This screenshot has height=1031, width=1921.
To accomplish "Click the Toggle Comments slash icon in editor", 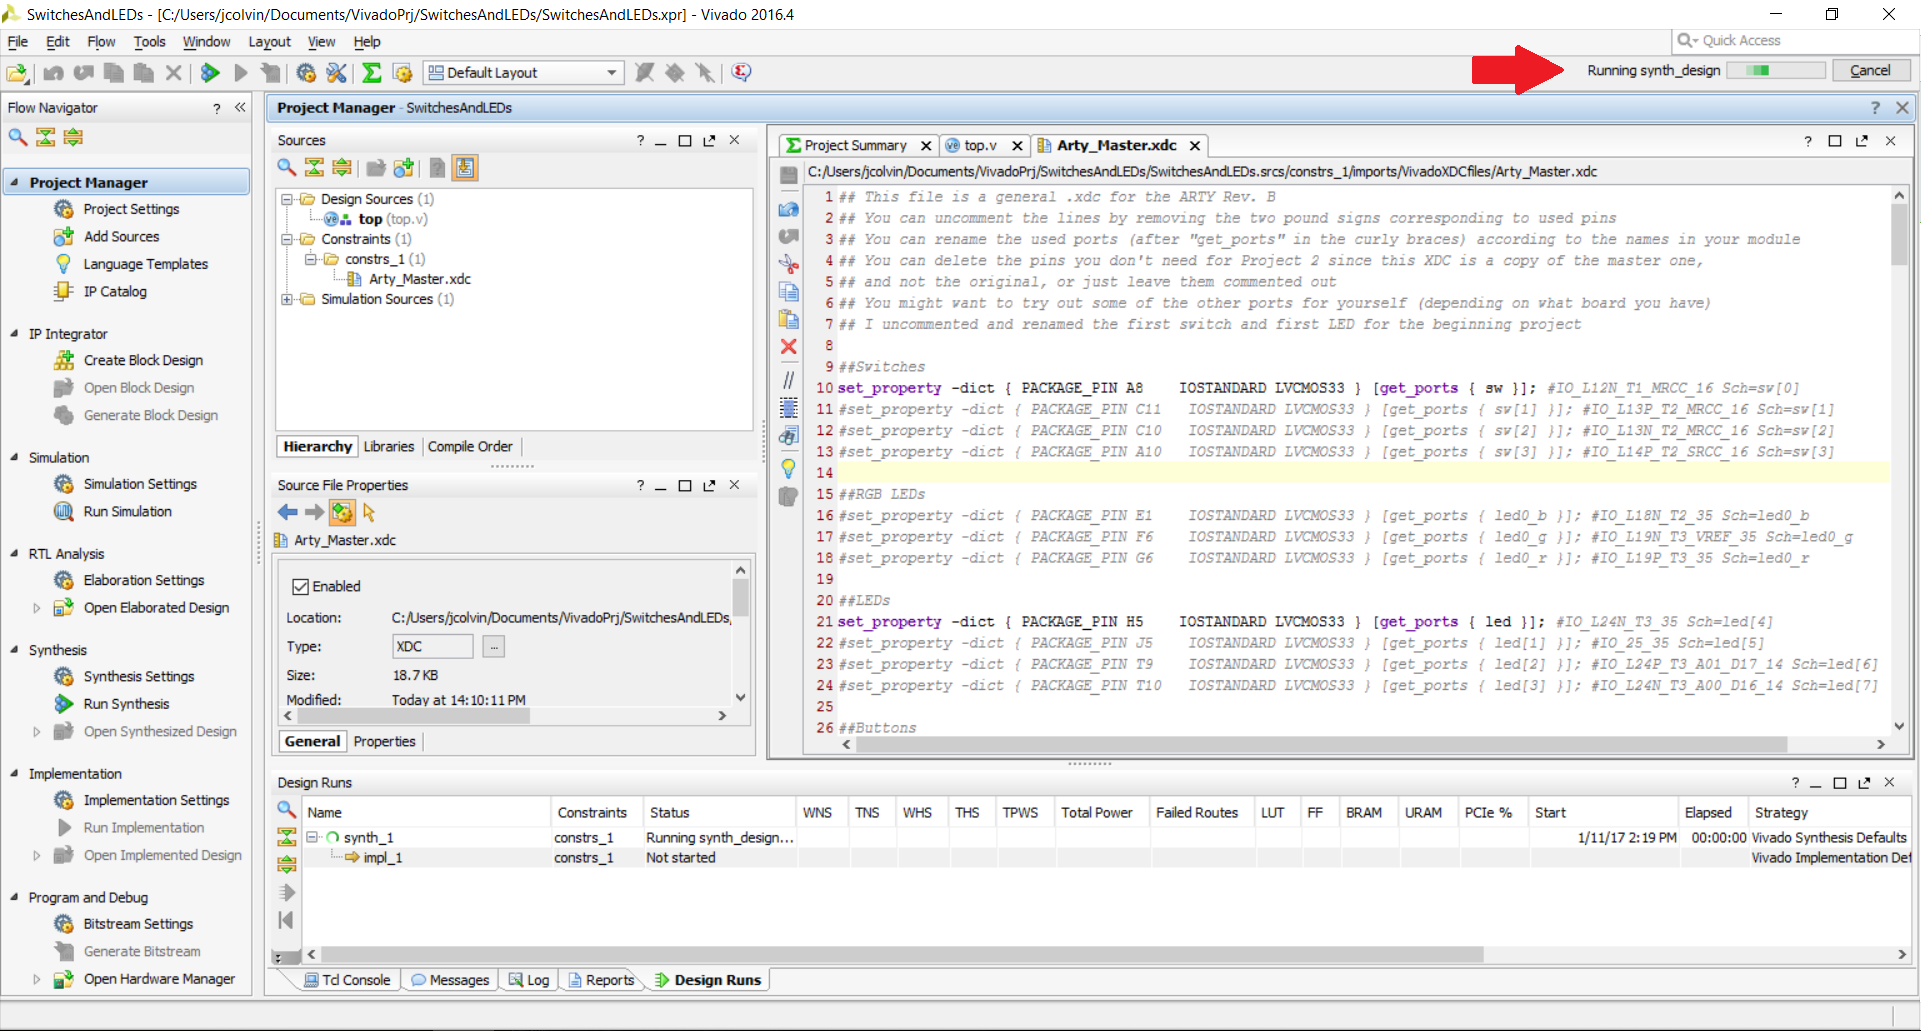I will (x=788, y=380).
